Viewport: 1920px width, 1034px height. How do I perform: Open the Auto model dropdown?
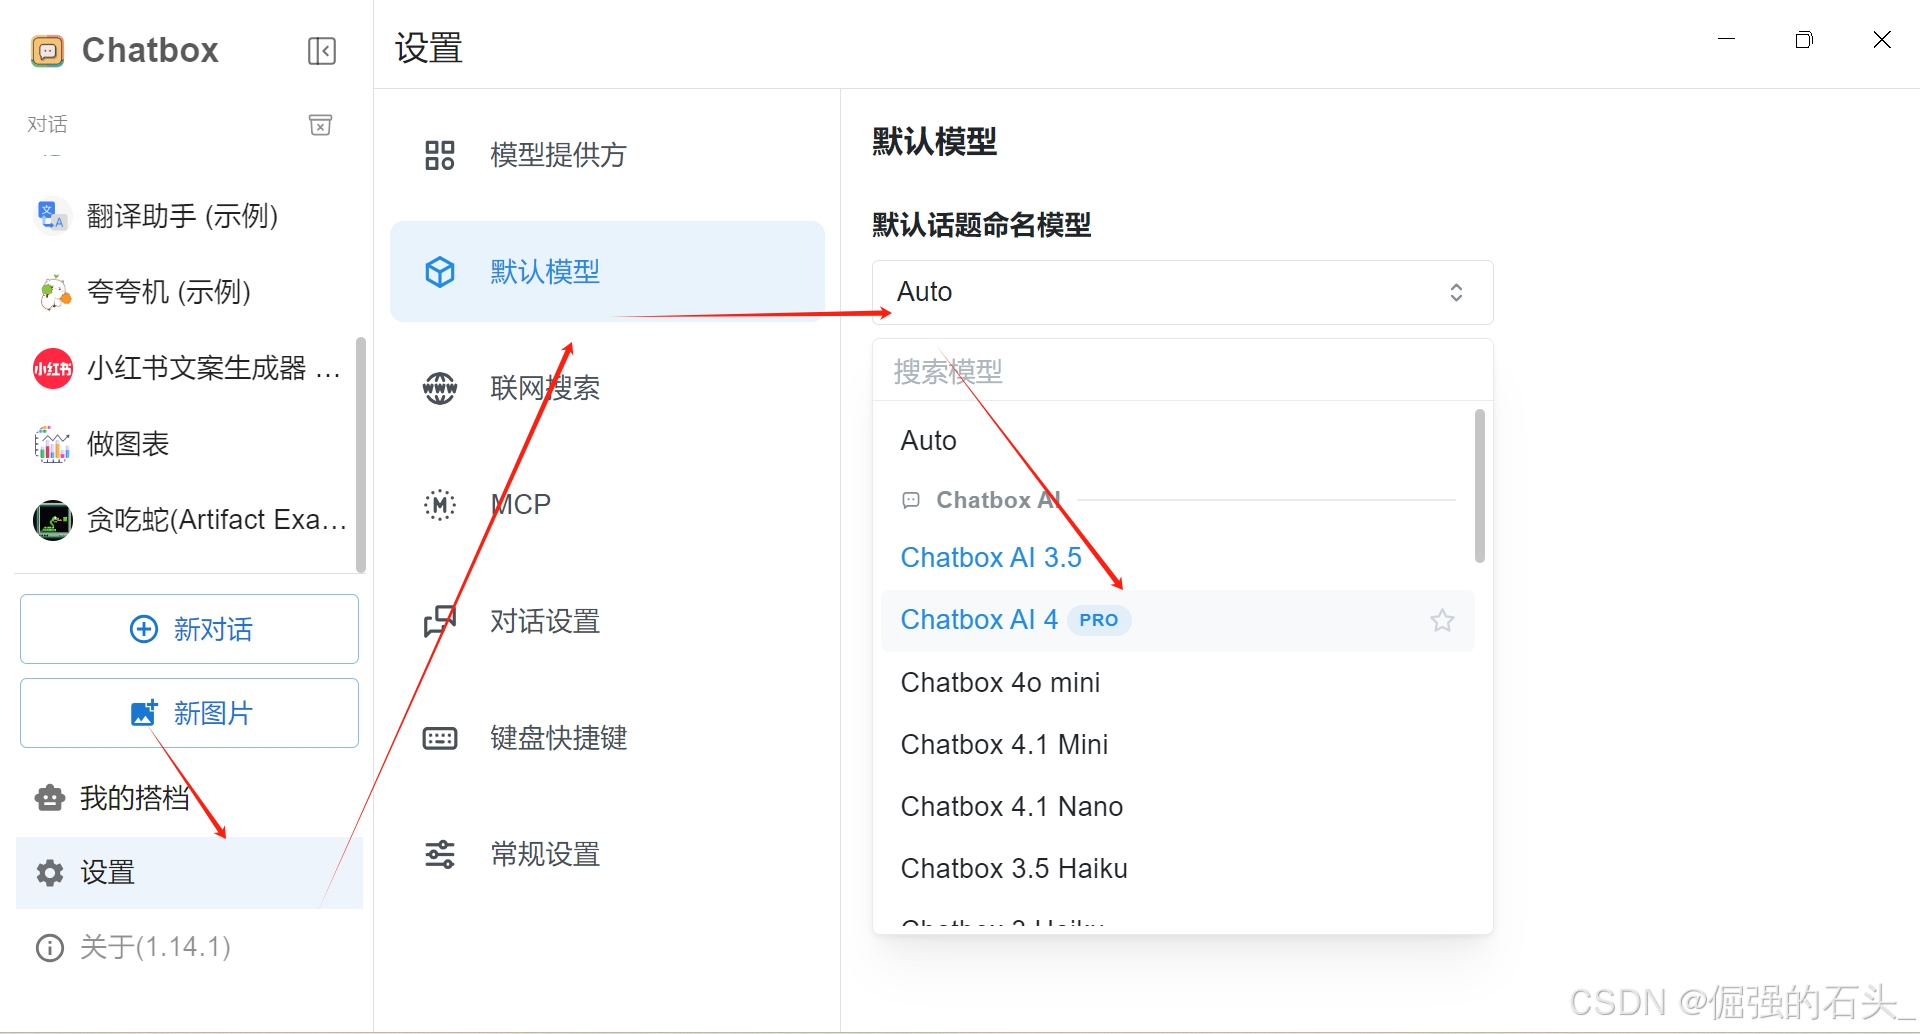coord(1182,292)
